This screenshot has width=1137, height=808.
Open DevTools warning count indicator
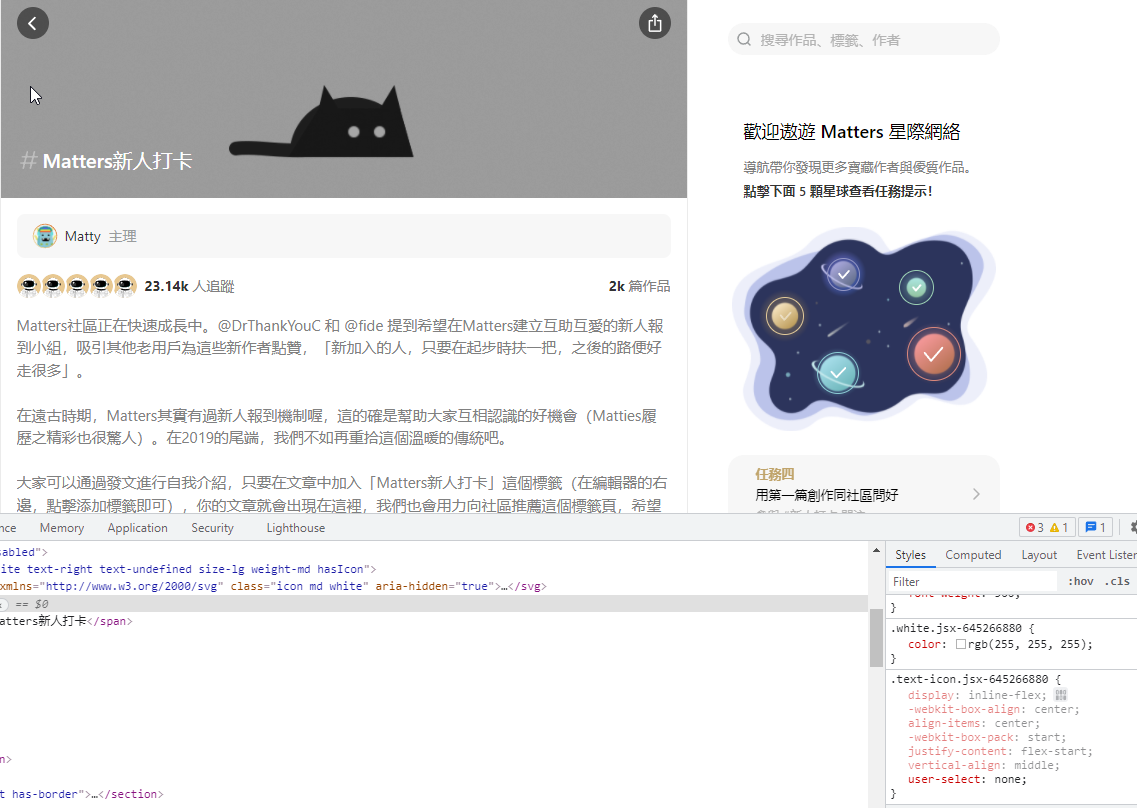click(x=1059, y=527)
